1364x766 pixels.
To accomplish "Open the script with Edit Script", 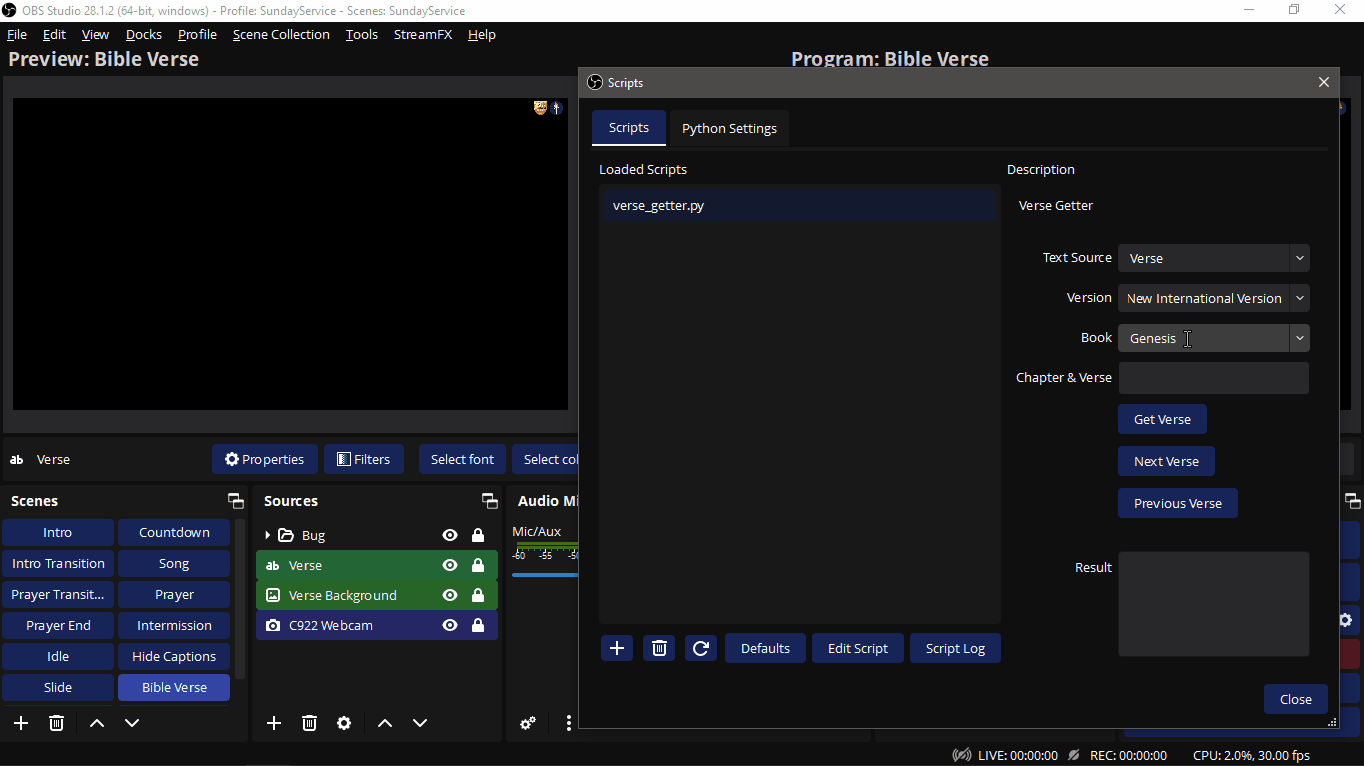I will point(857,648).
